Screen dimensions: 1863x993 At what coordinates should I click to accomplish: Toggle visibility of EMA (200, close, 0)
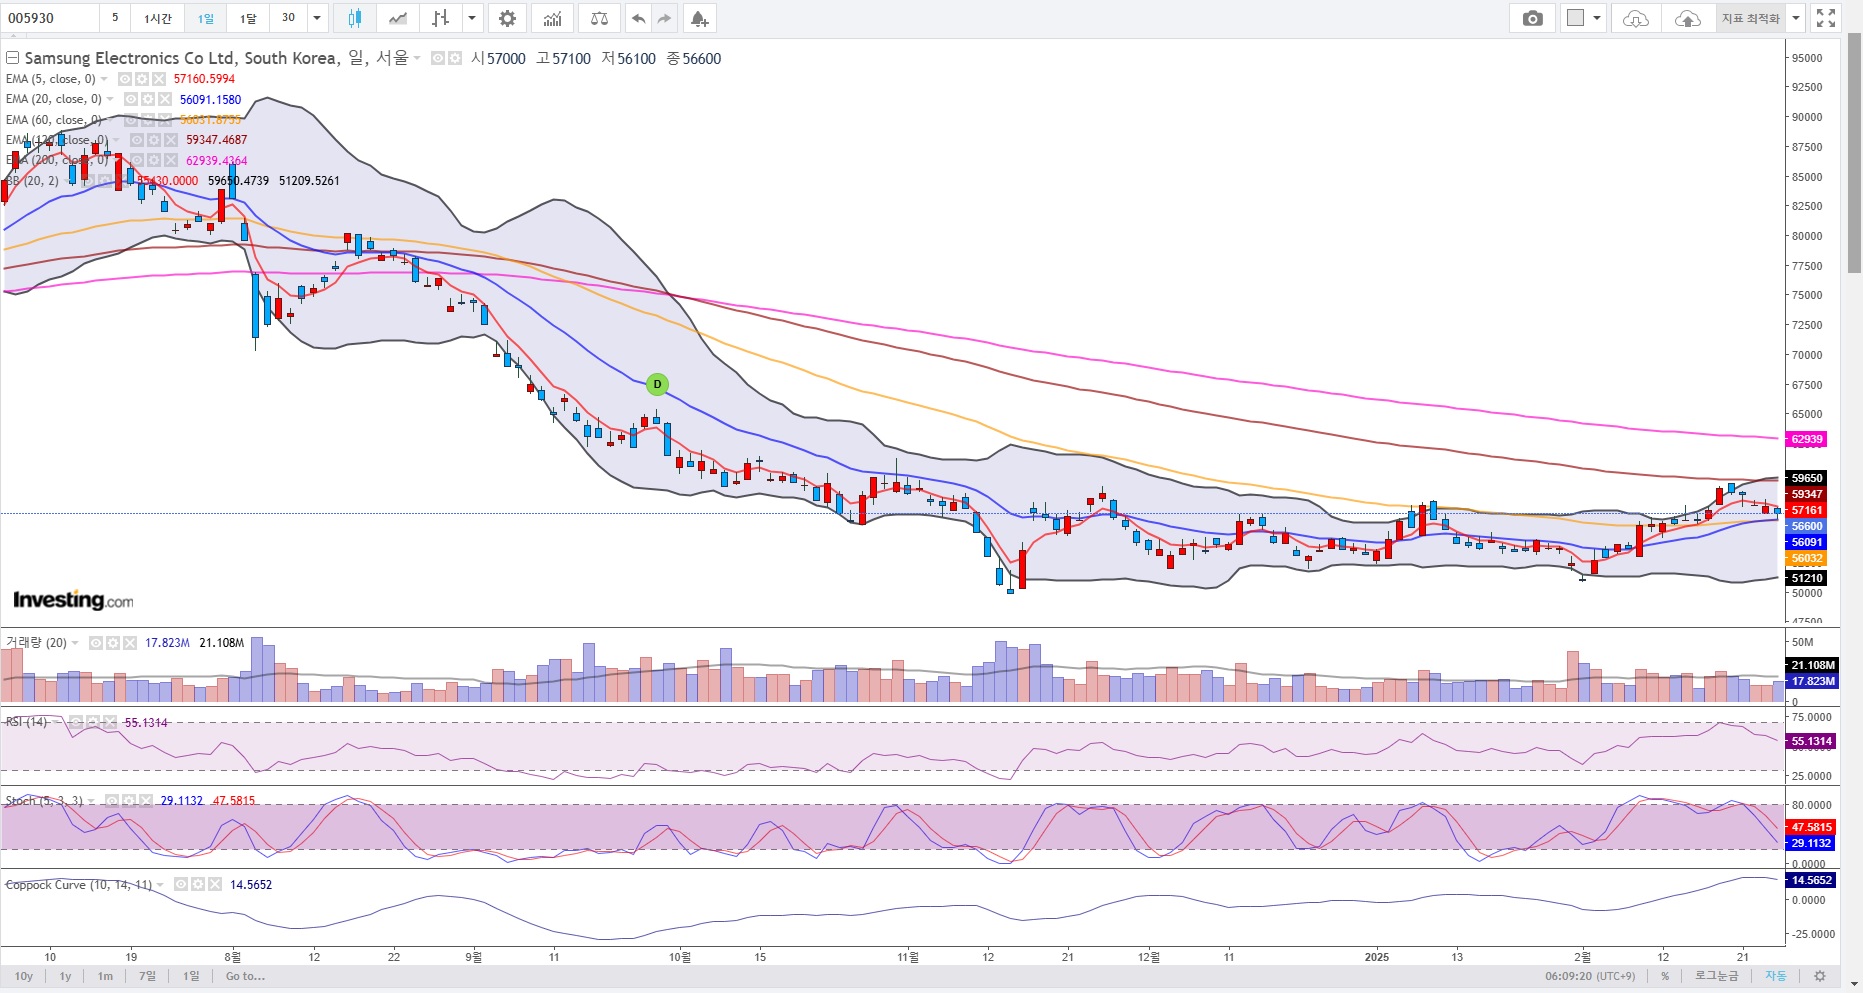(x=137, y=160)
